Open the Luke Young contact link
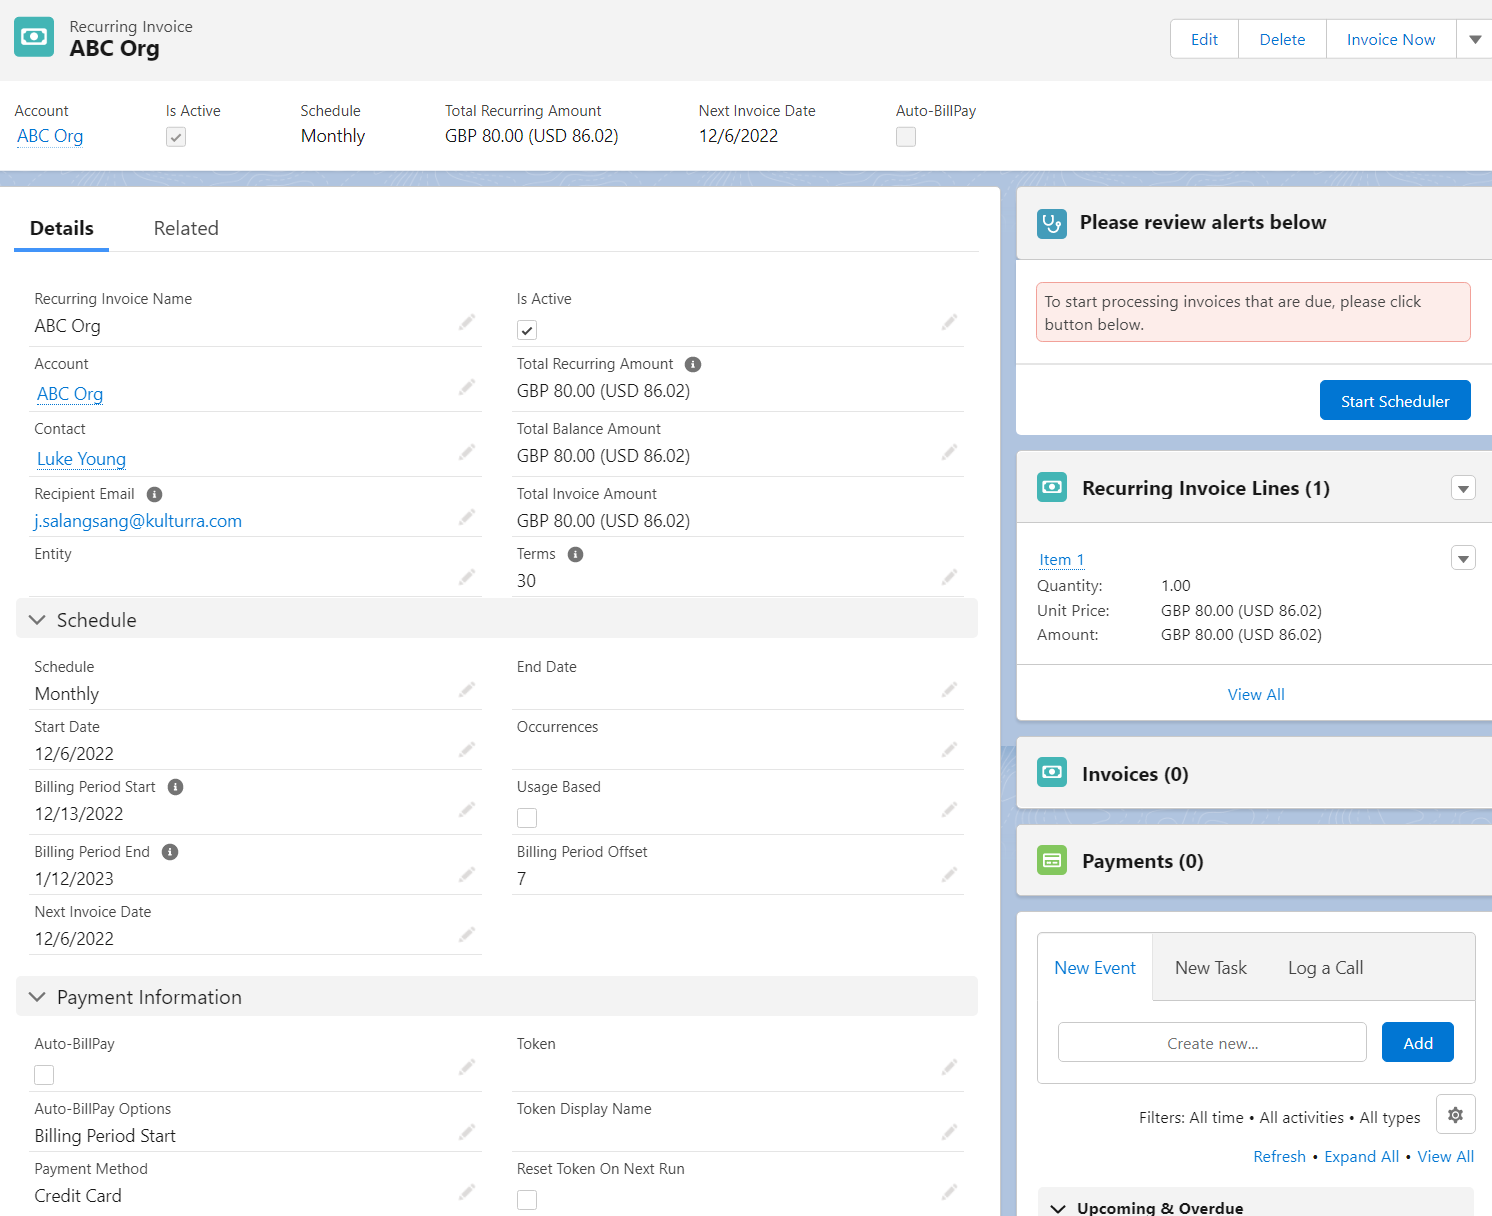This screenshot has height=1216, width=1492. pyautogui.click(x=81, y=459)
